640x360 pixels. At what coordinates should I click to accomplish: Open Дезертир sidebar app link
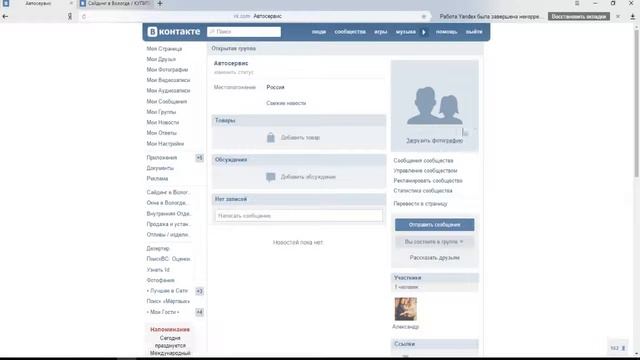158,249
